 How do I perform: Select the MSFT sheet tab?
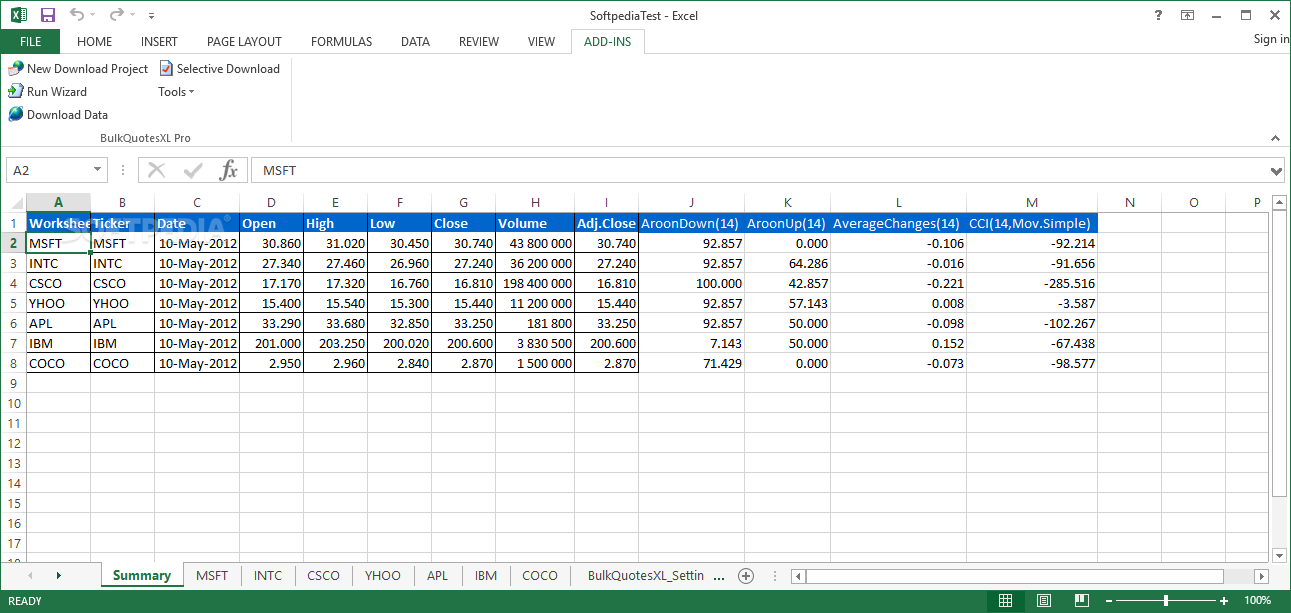[212, 575]
